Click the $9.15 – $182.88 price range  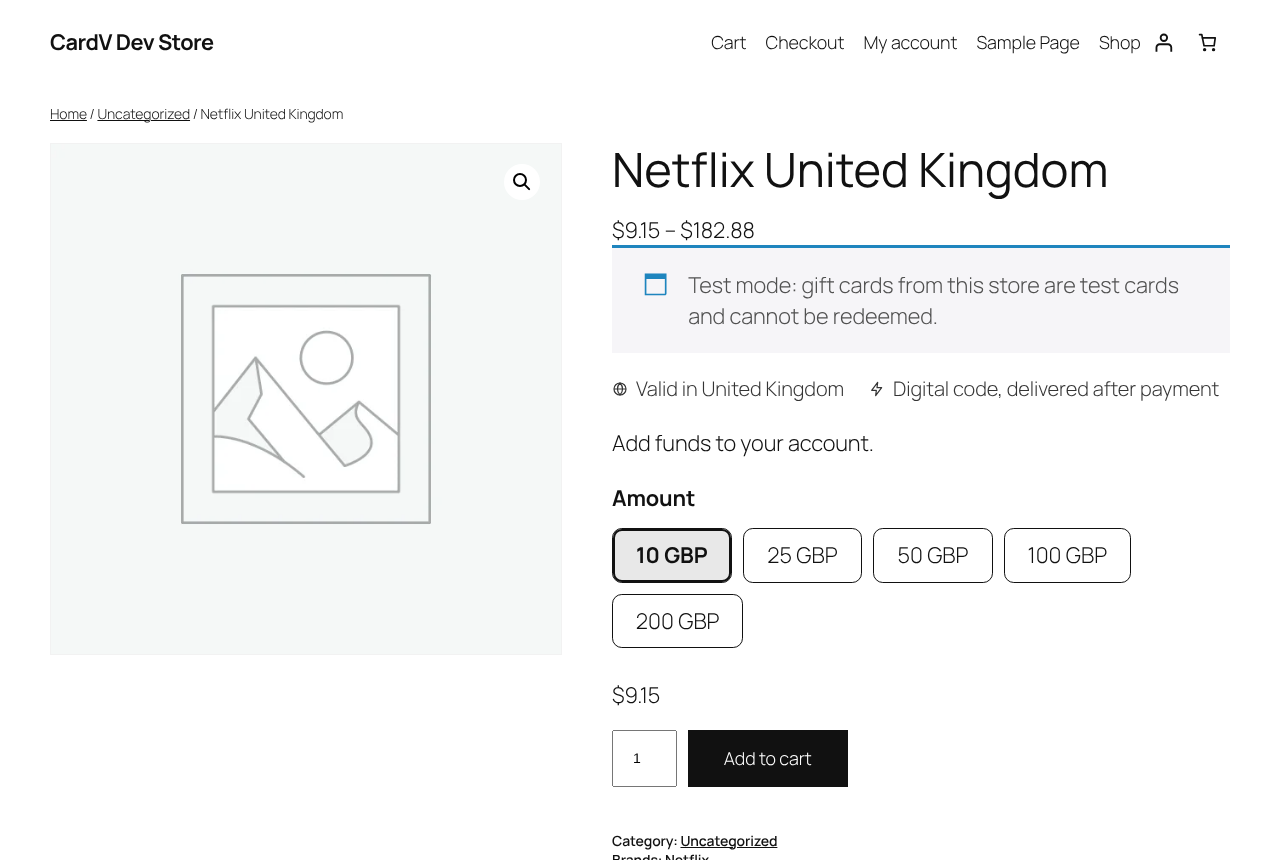point(683,230)
